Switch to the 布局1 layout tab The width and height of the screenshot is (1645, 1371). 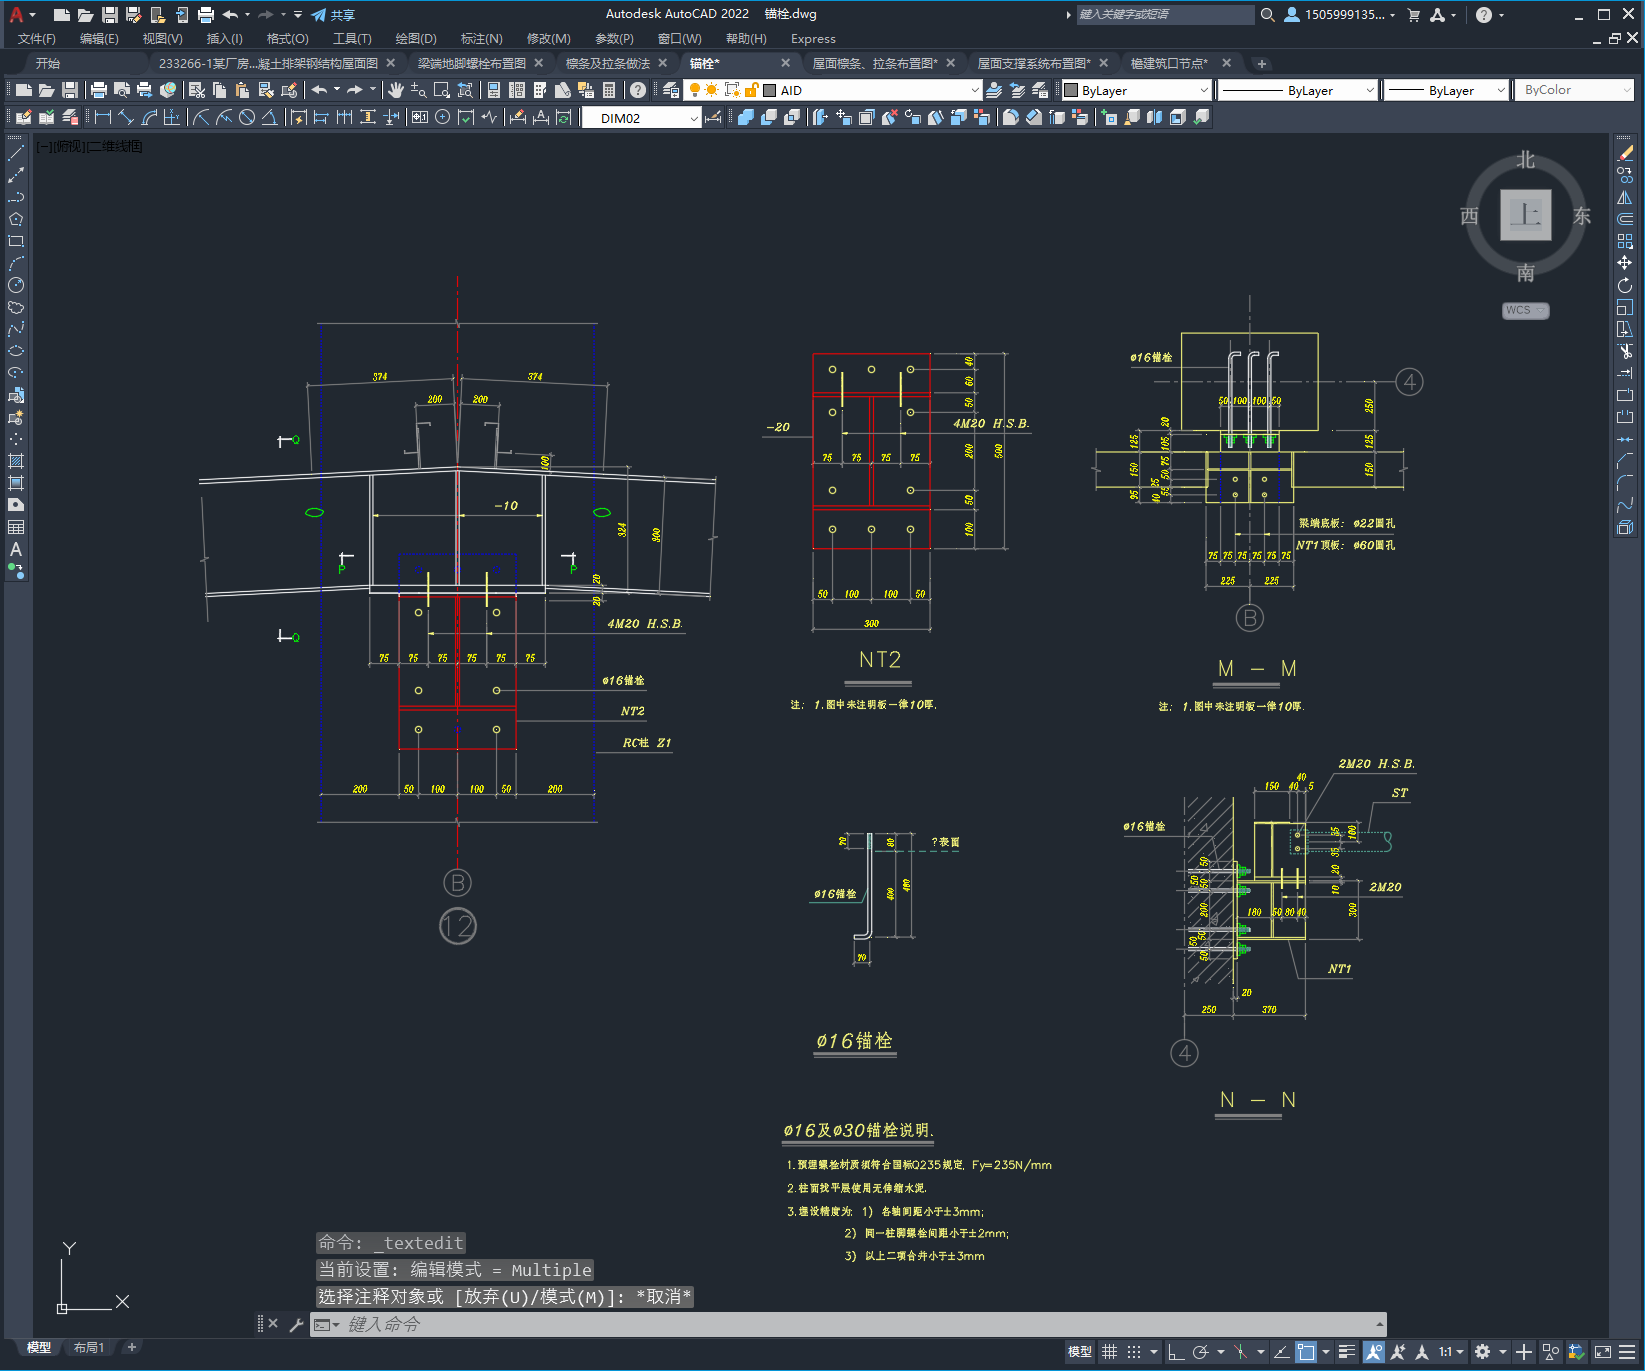(89, 1347)
